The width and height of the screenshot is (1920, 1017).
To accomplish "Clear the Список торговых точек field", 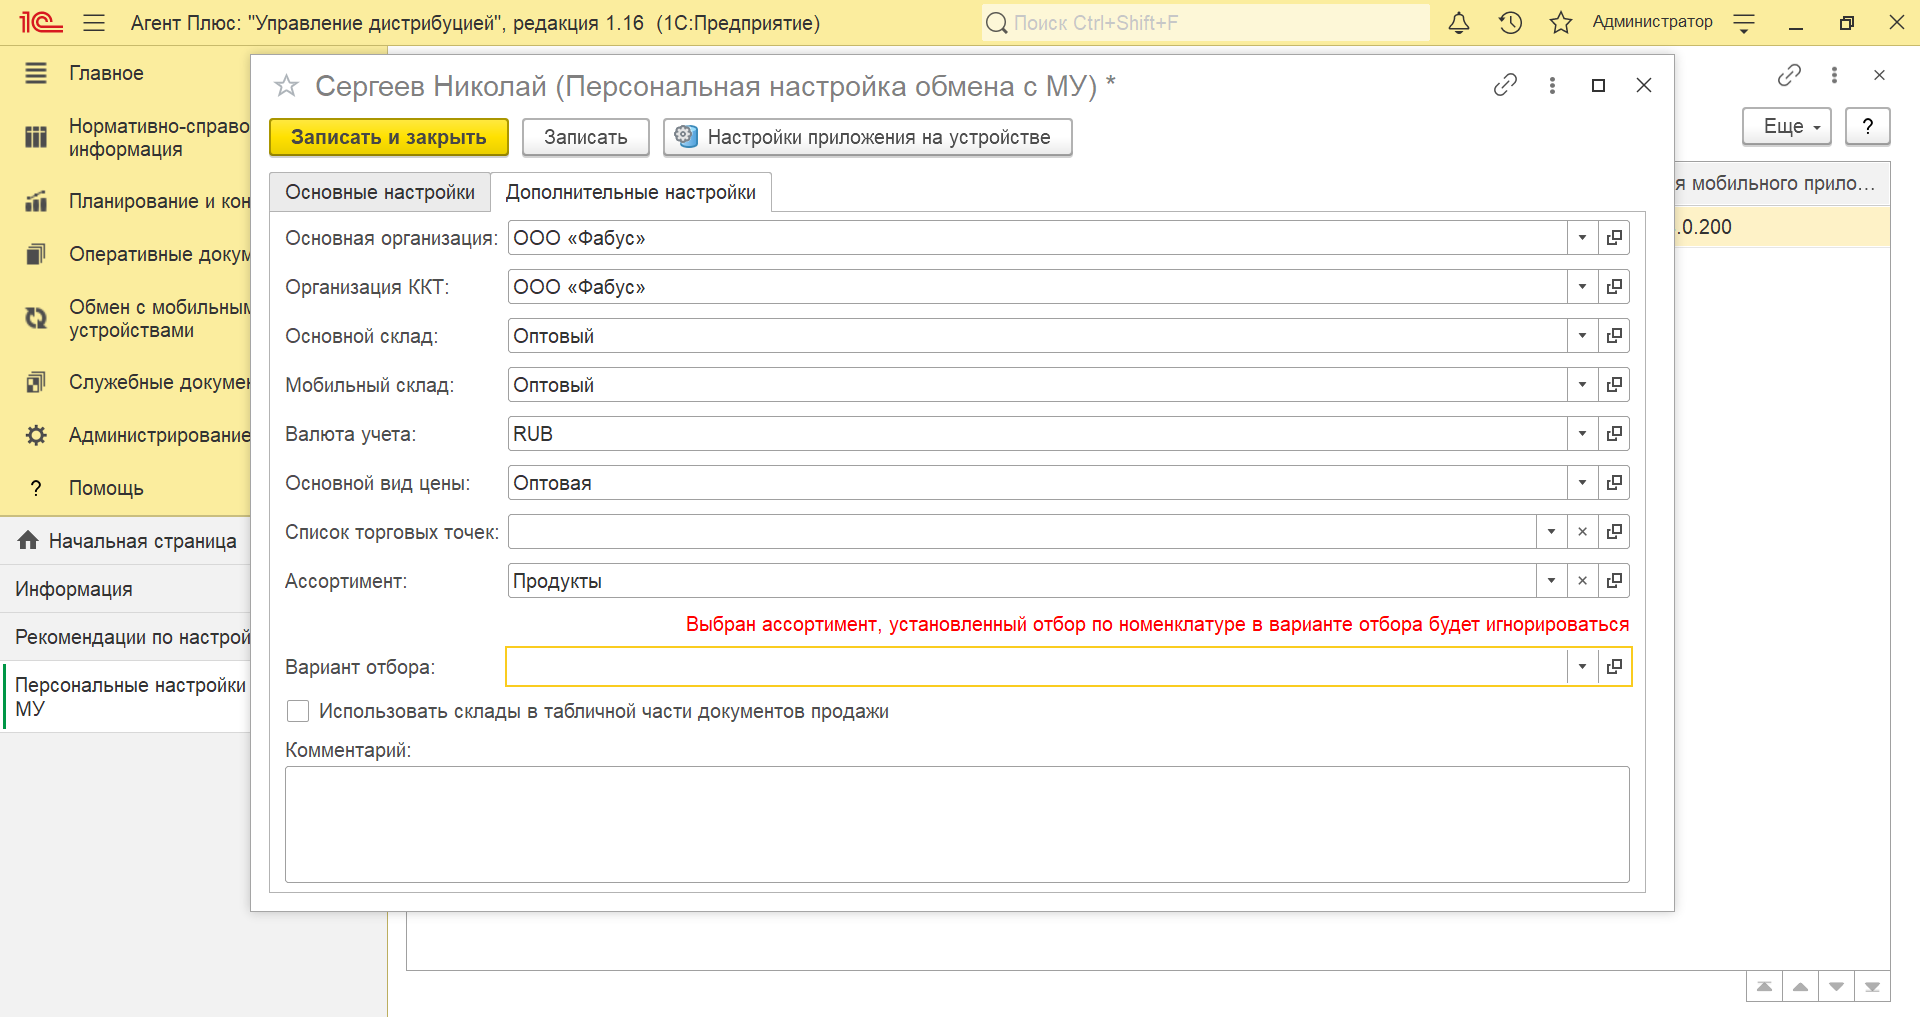I will 1582,532.
